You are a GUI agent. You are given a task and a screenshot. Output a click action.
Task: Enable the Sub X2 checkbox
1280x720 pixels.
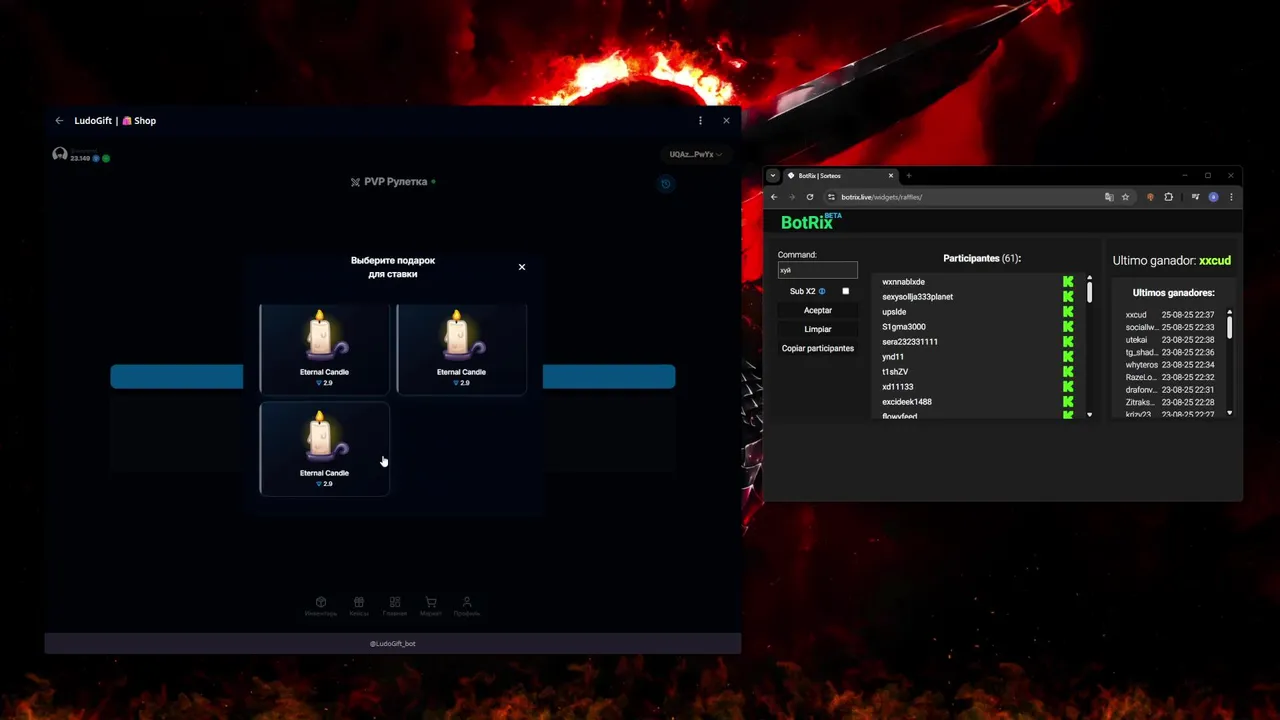pos(845,291)
